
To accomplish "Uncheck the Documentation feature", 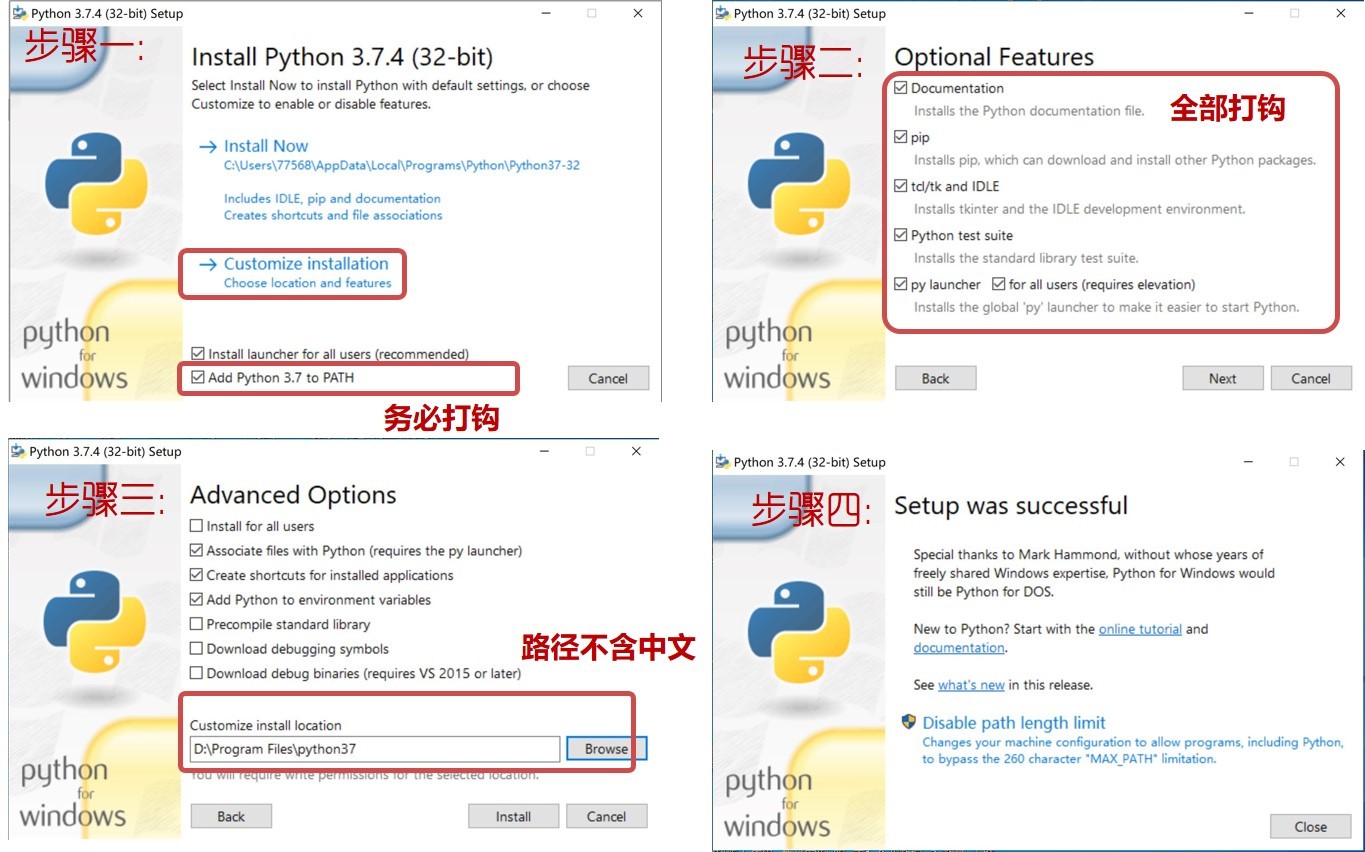I will tap(901, 88).
